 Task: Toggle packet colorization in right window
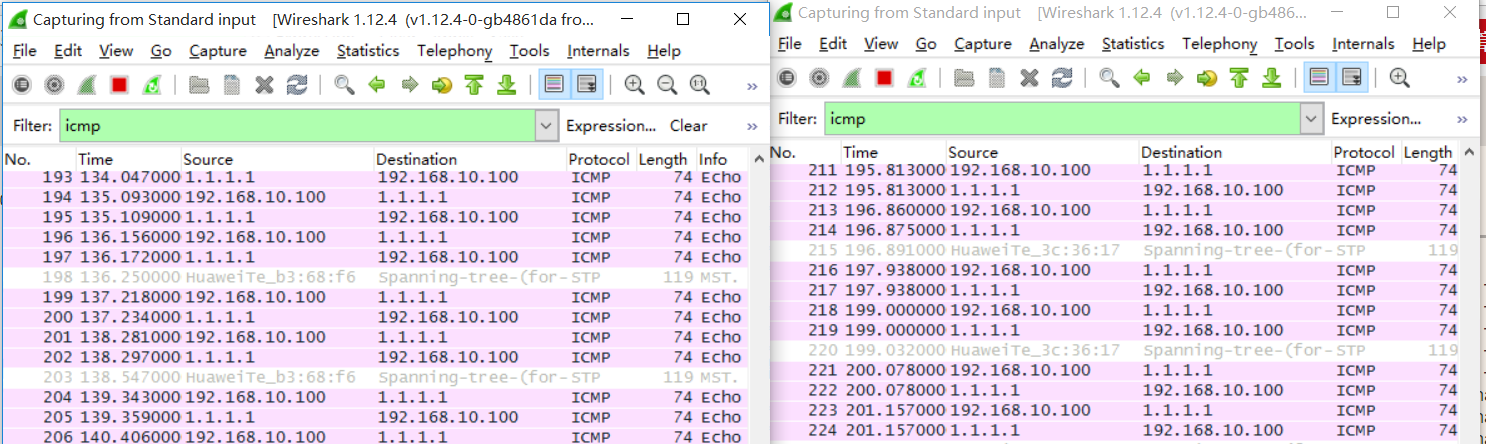pos(1319,78)
